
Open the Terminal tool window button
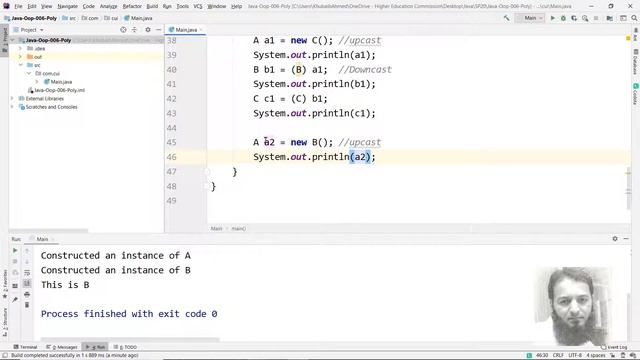tap(25, 347)
